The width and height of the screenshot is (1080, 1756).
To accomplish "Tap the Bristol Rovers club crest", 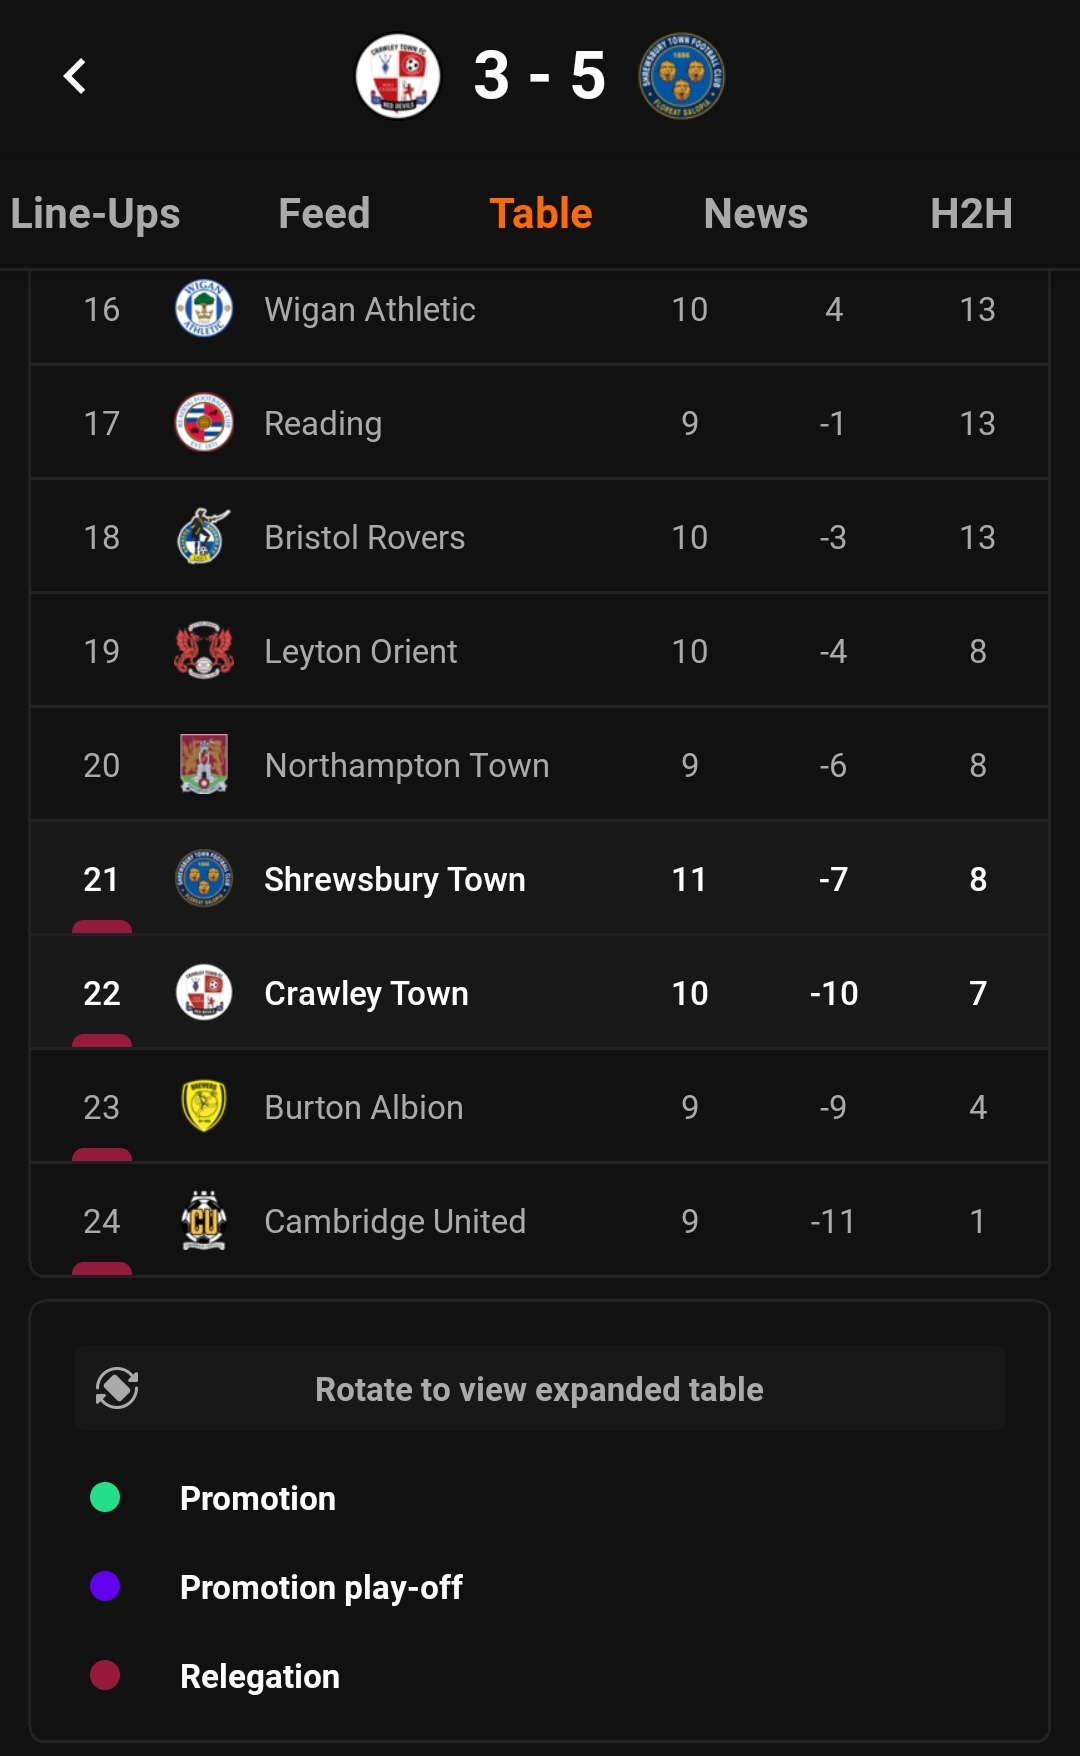I will 204,536.
